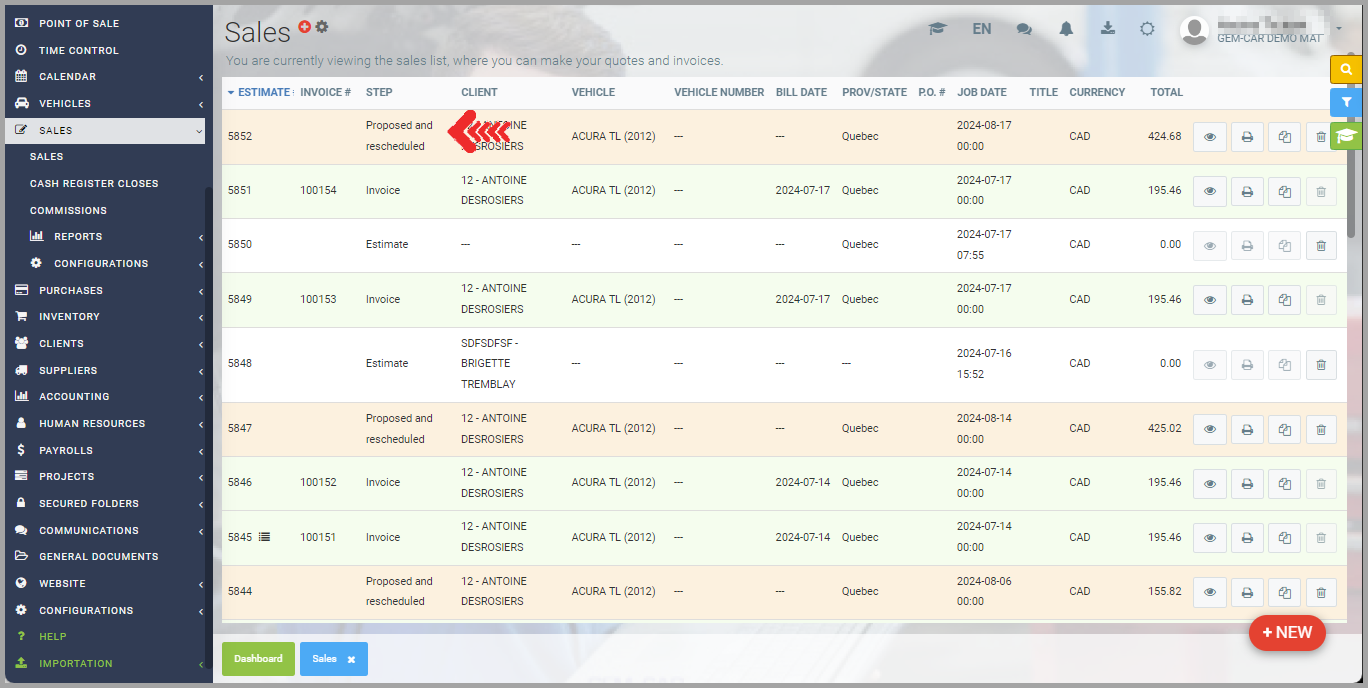The width and height of the screenshot is (1368, 688).
Task: Open the yellow search side button
Action: click(1346, 69)
